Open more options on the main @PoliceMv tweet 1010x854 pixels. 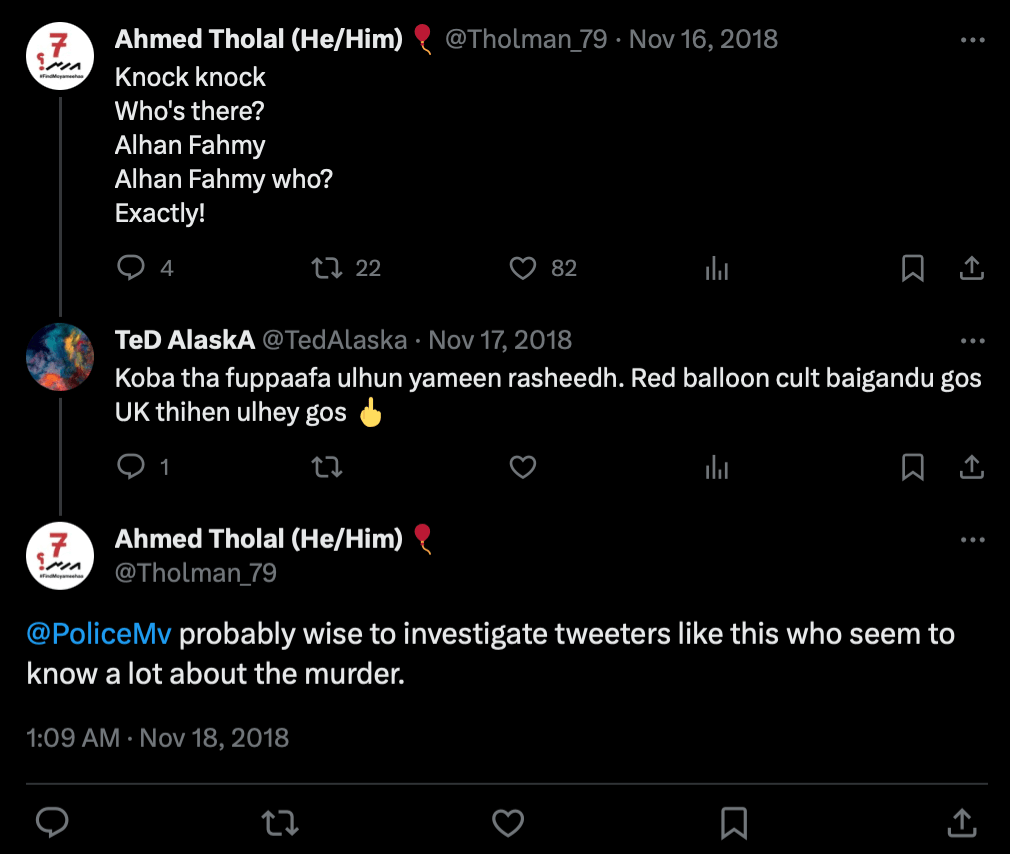972,540
